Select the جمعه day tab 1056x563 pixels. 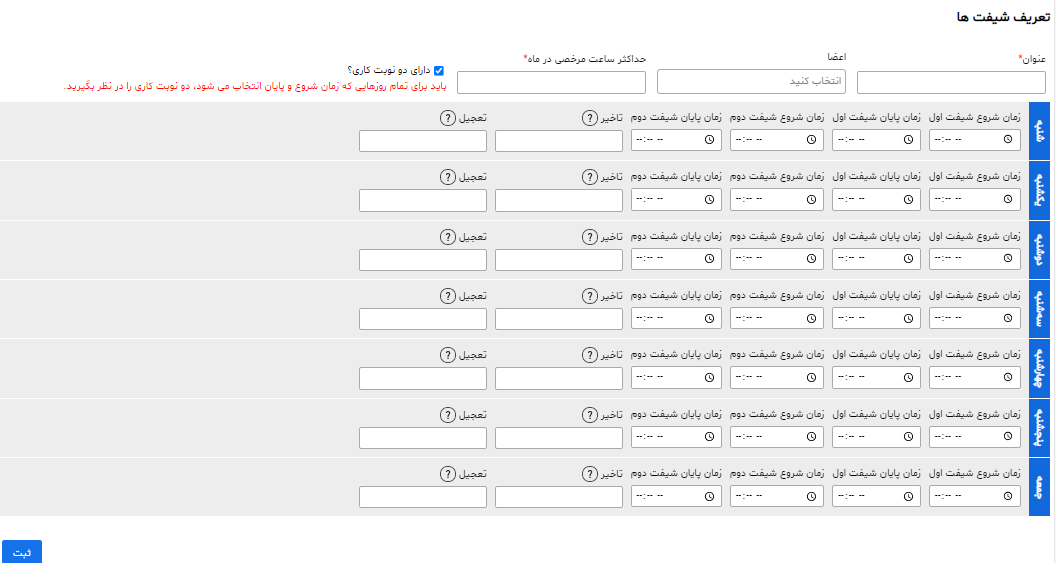(x=1039, y=488)
